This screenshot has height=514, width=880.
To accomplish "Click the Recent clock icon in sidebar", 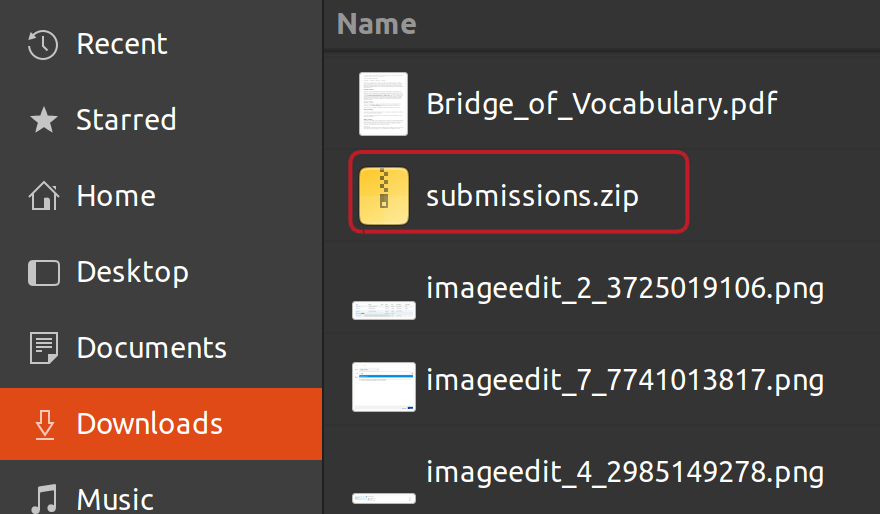I will pyautogui.click(x=43, y=44).
